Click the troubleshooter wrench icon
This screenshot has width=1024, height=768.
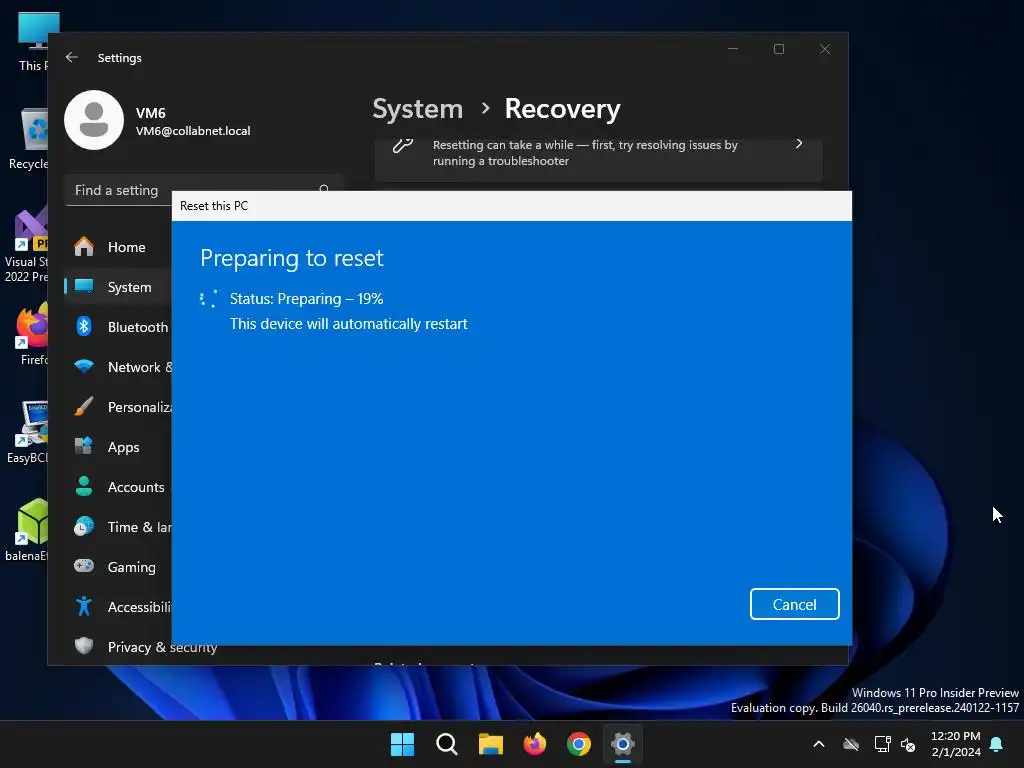coord(403,145)
